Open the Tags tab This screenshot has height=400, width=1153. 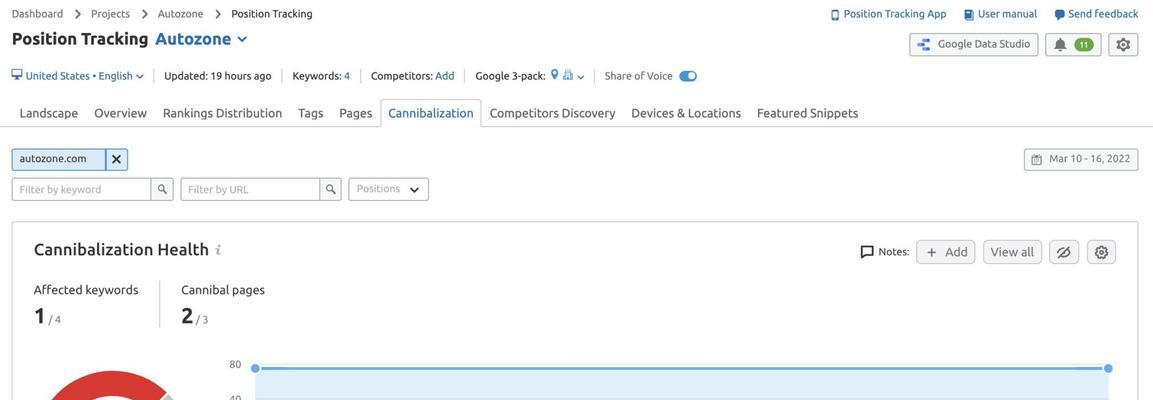coord(310,113)
